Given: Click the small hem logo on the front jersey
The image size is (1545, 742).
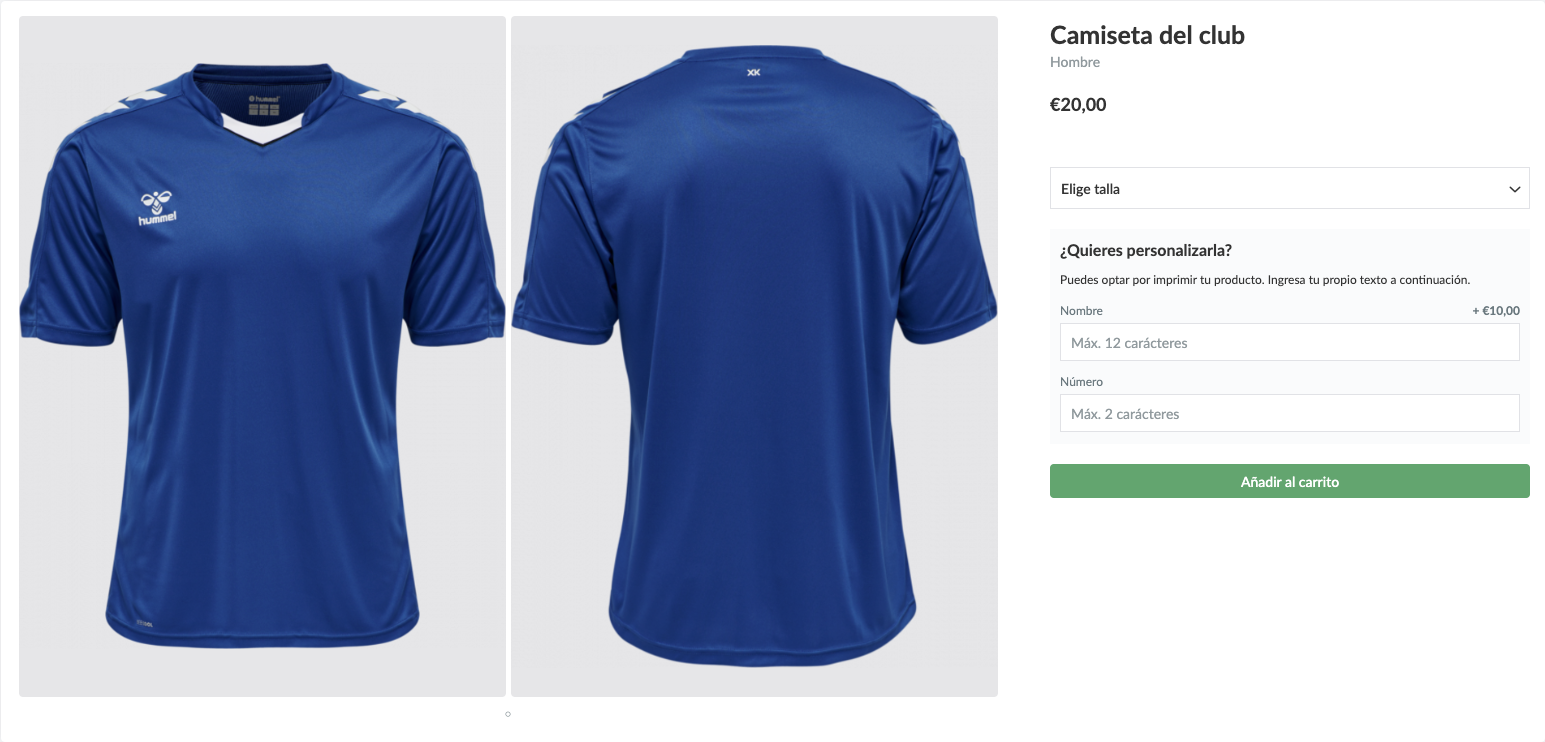Looking at the screenshot, I should click(144, 624).
